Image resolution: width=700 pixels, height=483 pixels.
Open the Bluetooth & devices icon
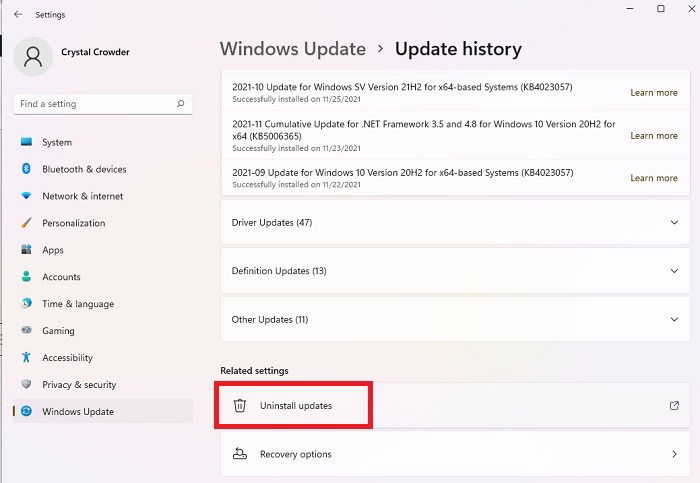click(x=26, y=169)
